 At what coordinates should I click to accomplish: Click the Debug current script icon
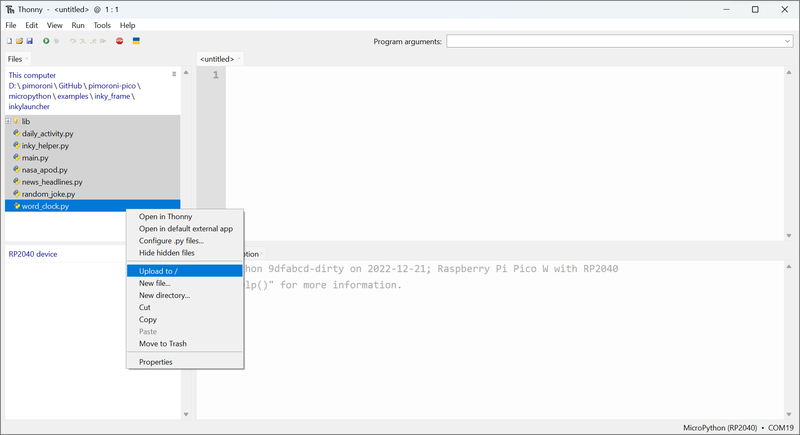pyautogui.click(x=56, y=41)
